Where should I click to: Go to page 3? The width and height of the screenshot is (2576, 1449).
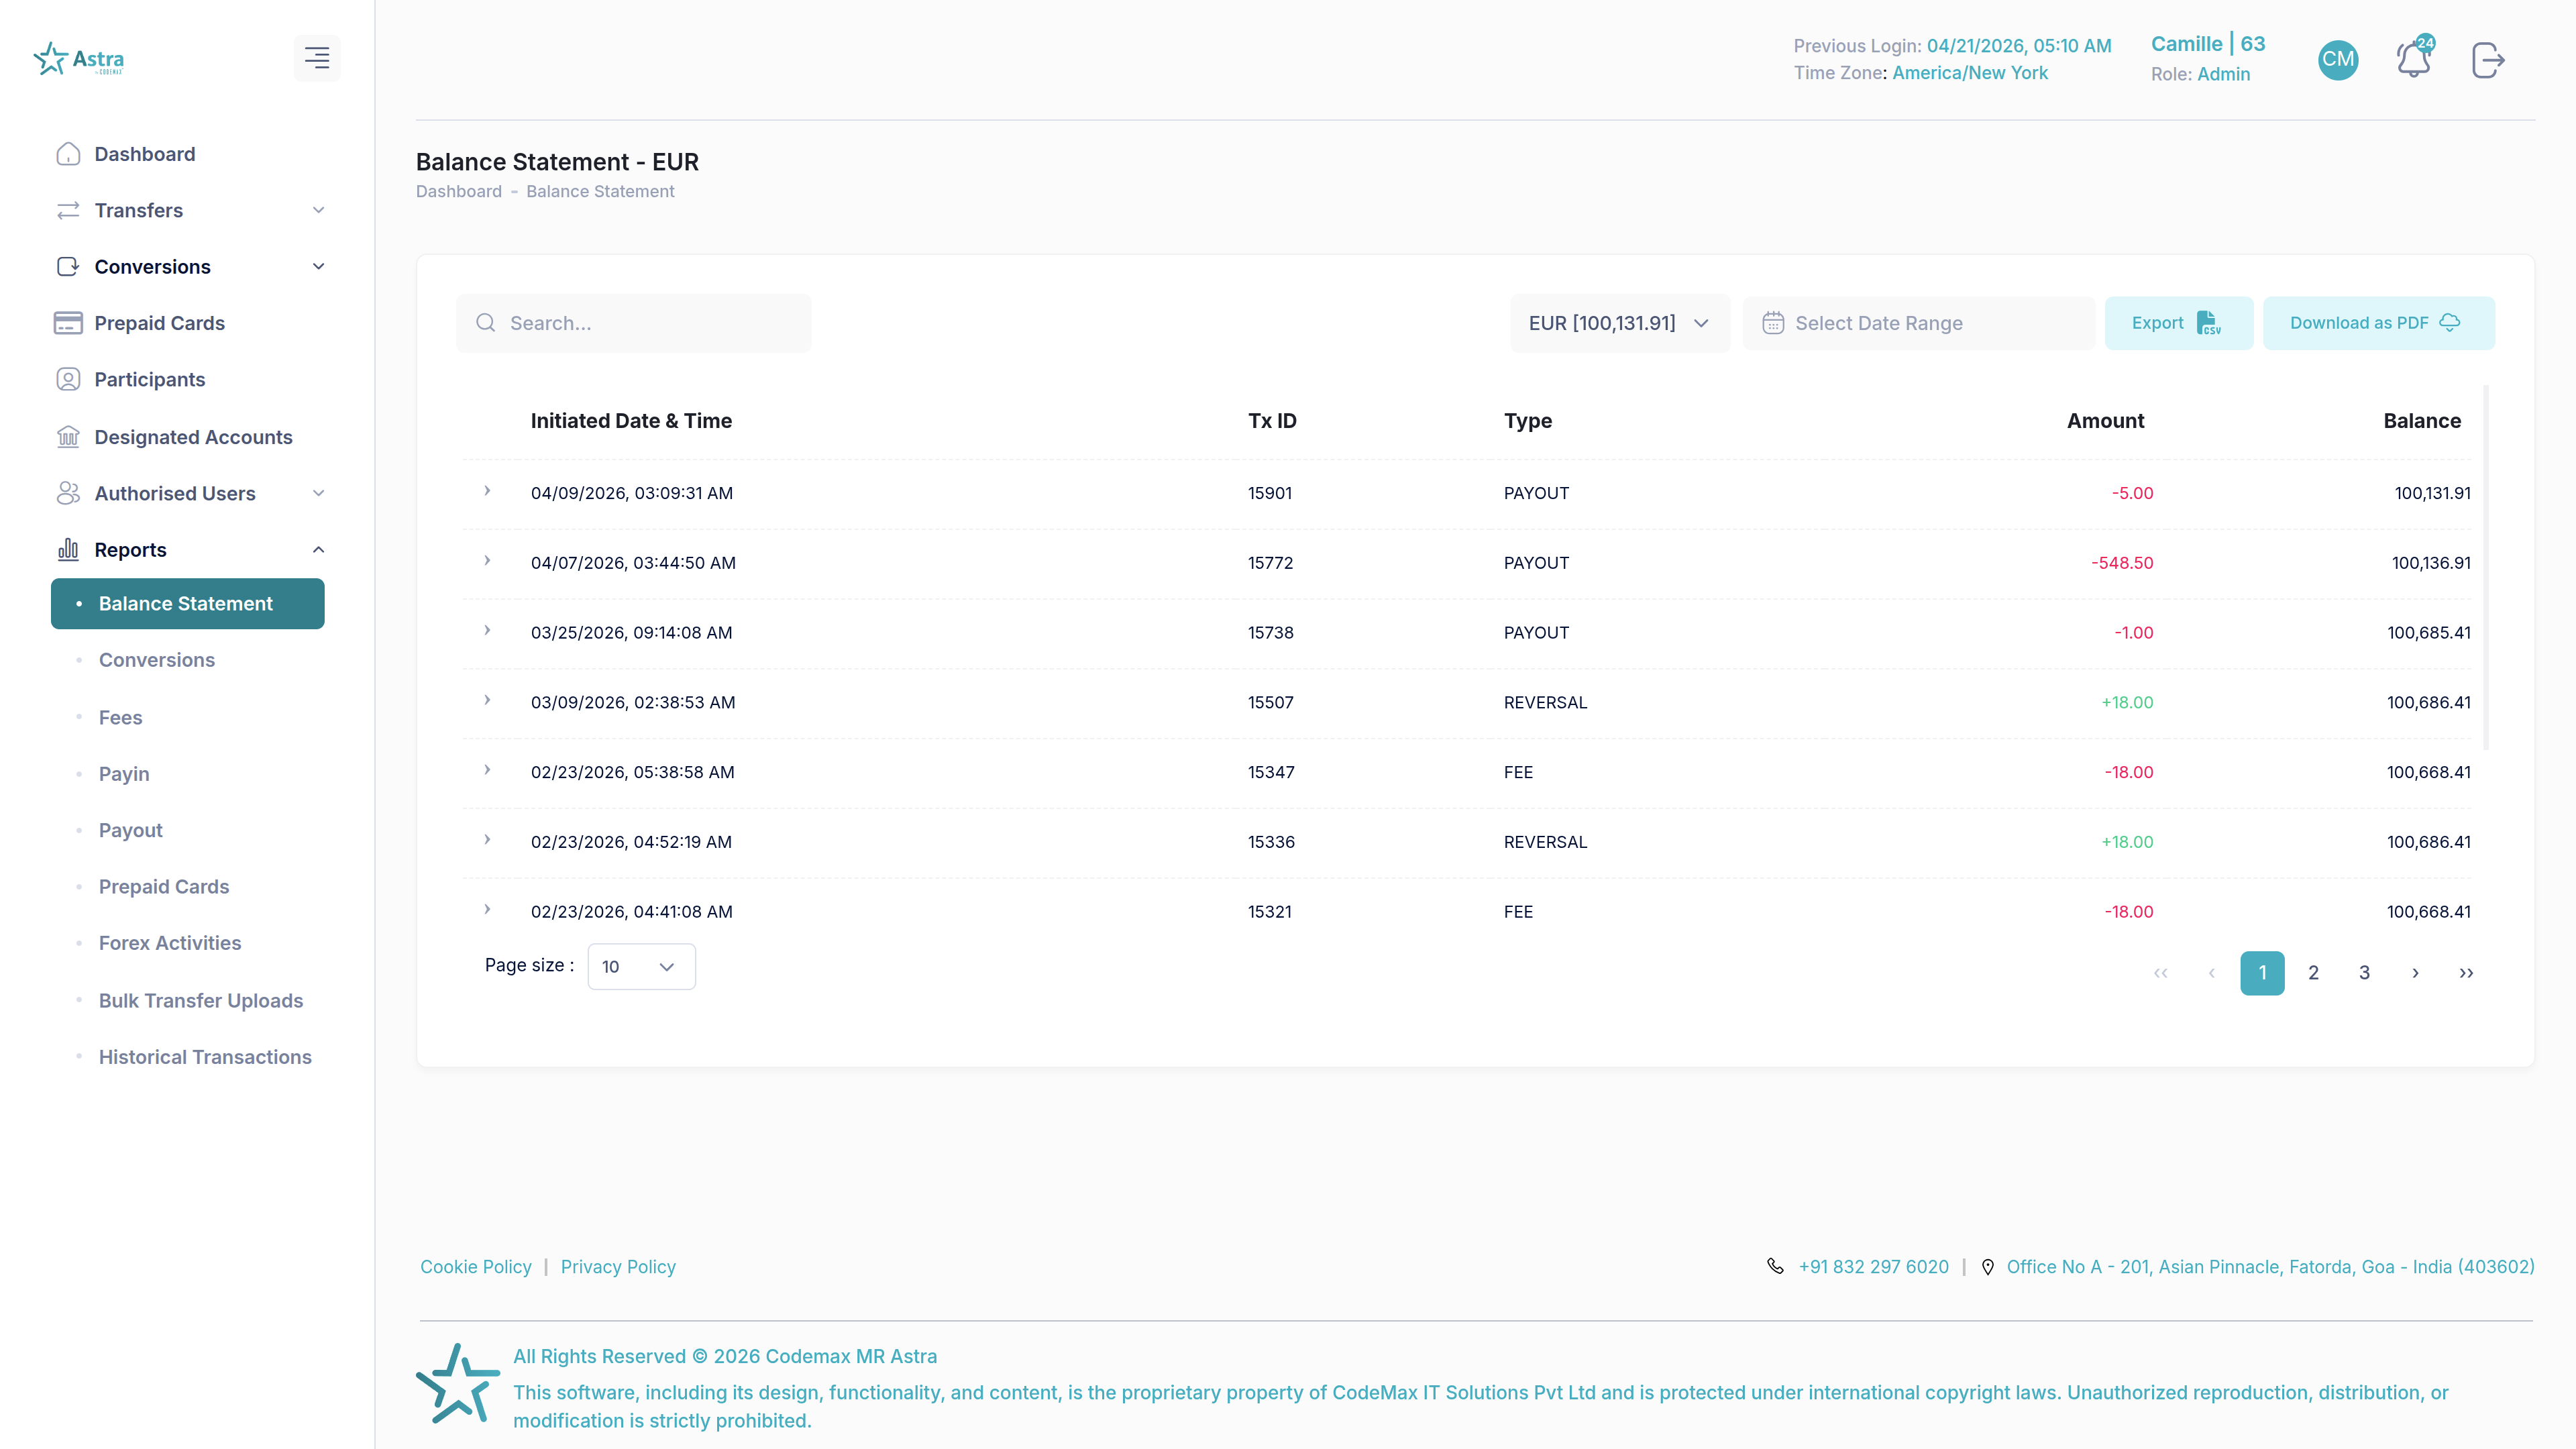point(2364,973)
